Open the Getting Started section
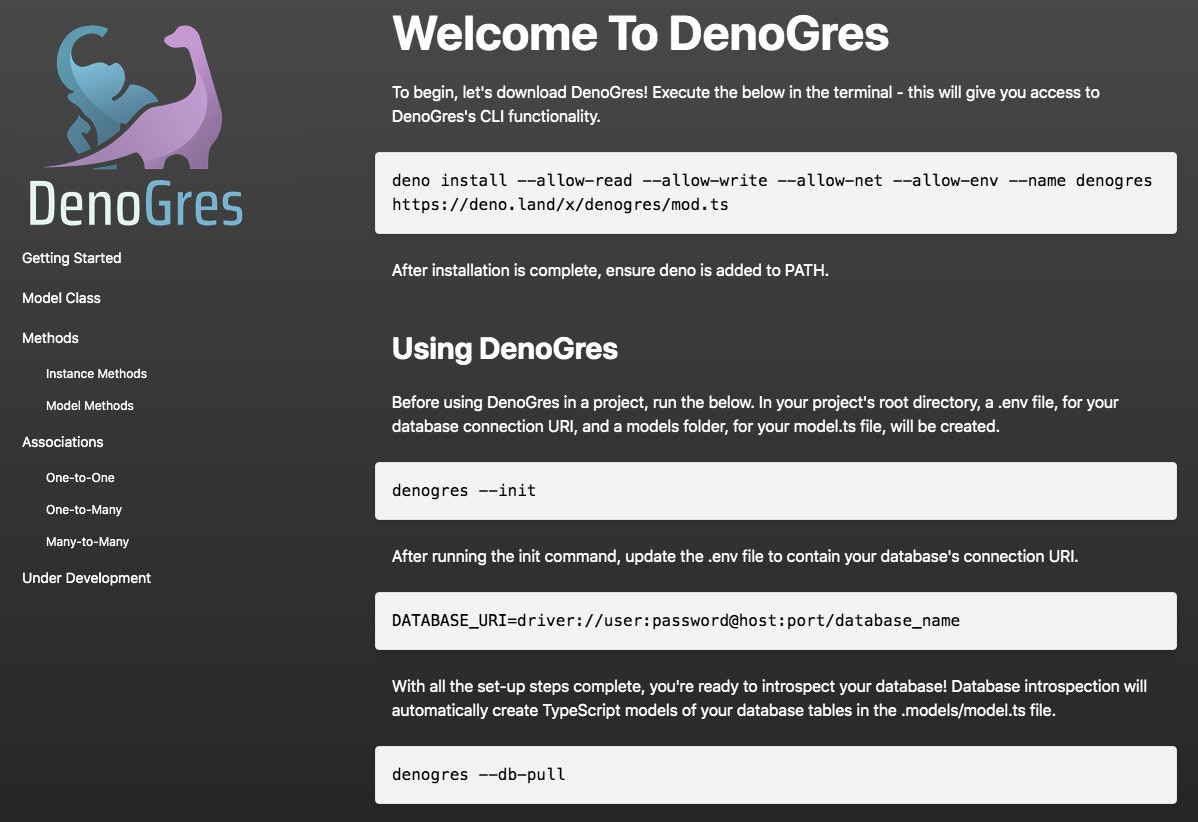The image size is (1198, 822). (x=72, y=258)
